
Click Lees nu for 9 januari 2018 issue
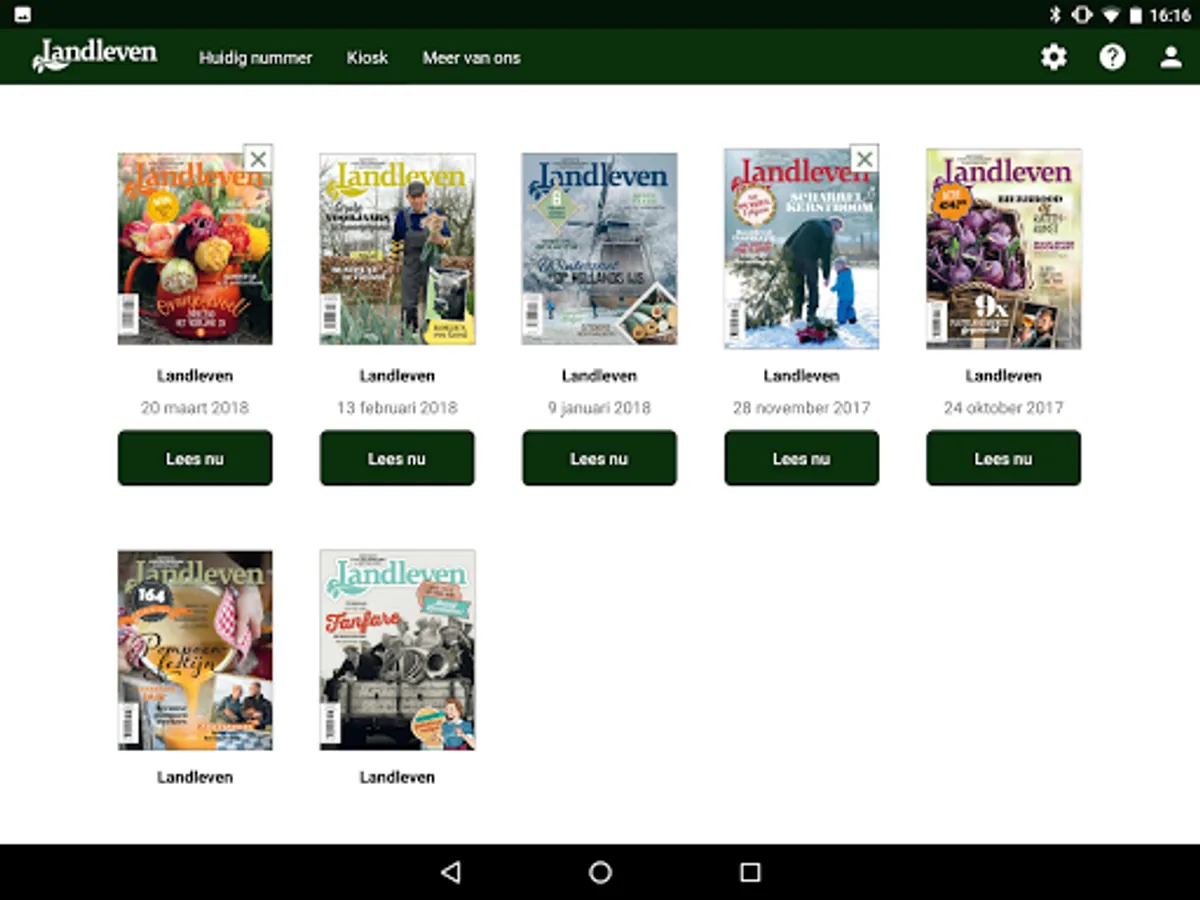tap(599, 458)
